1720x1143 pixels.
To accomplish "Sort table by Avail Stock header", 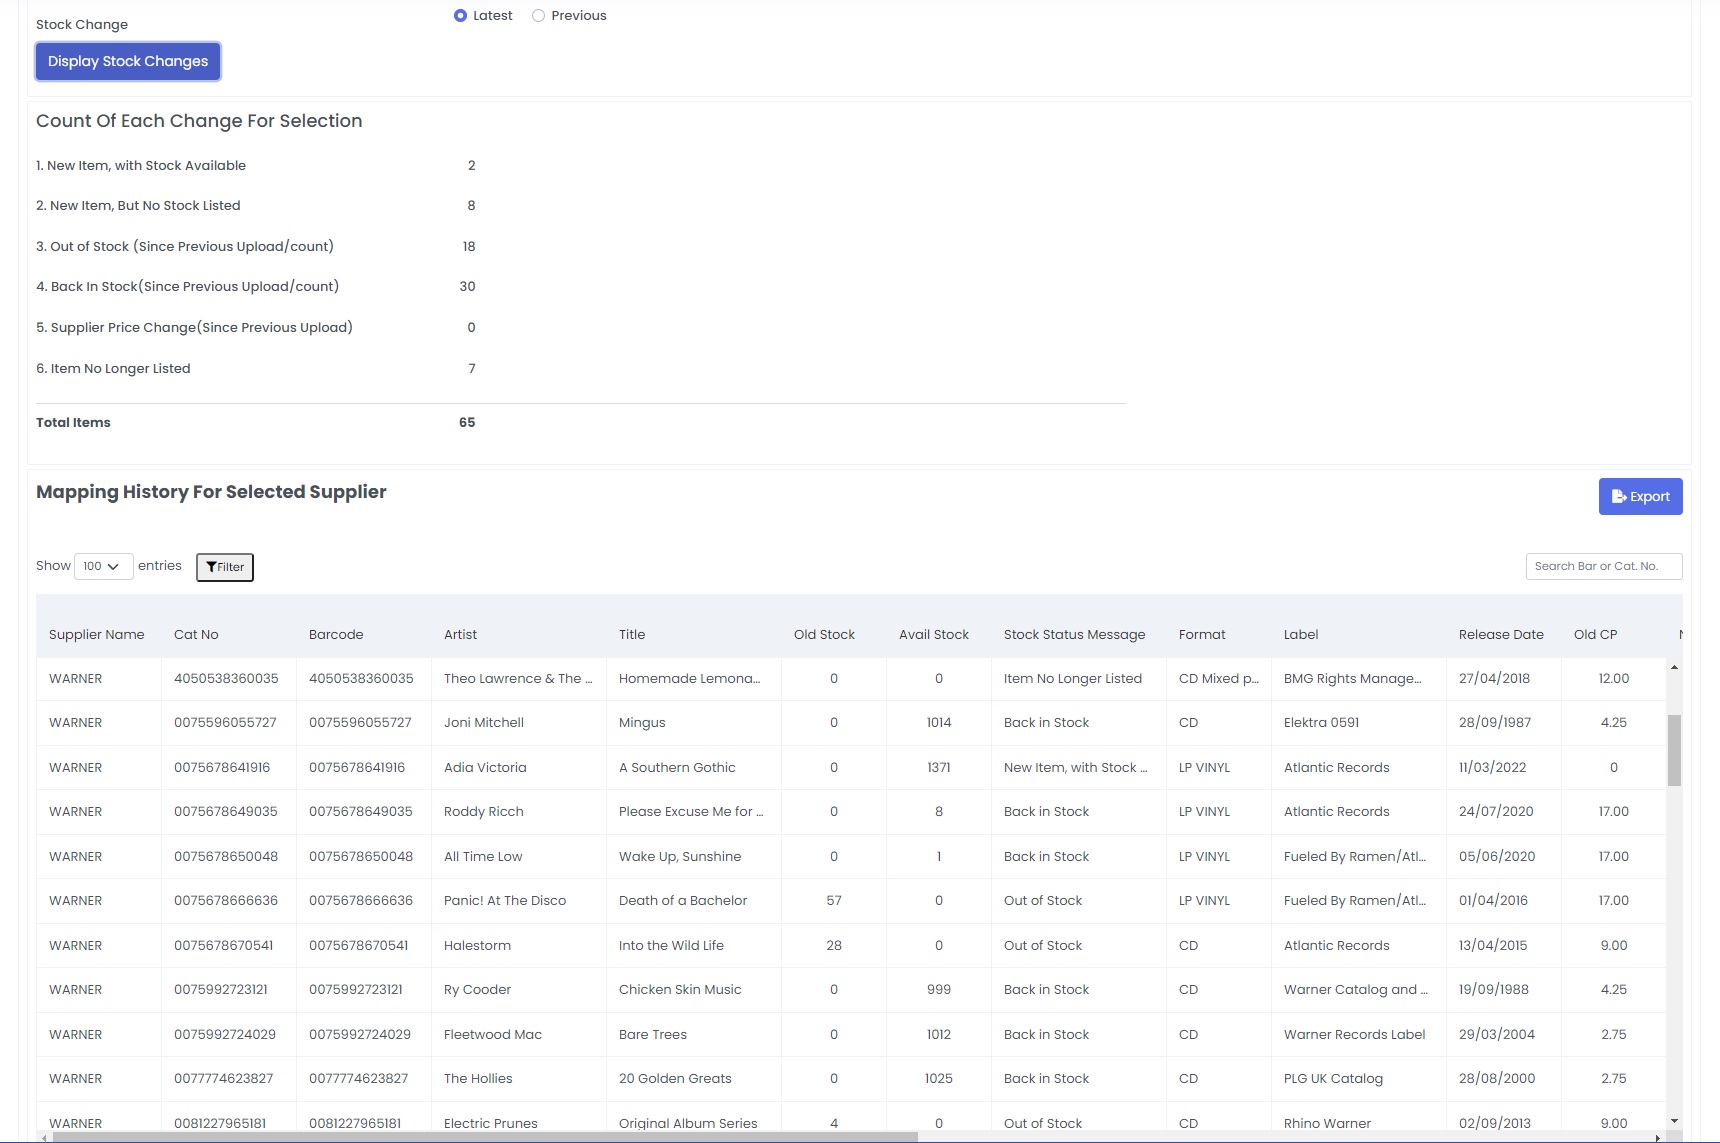I will tap(933, 635).
